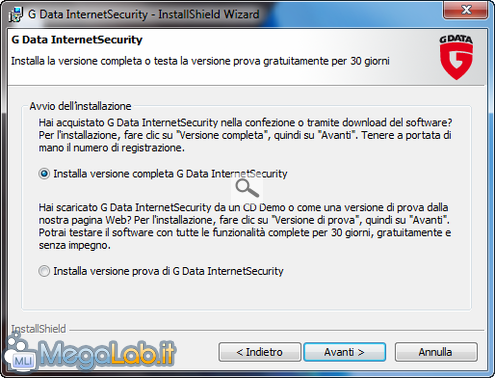The image size is (495, 378).
Task: Select the full version install radio button
Action: tap(44, 174)
